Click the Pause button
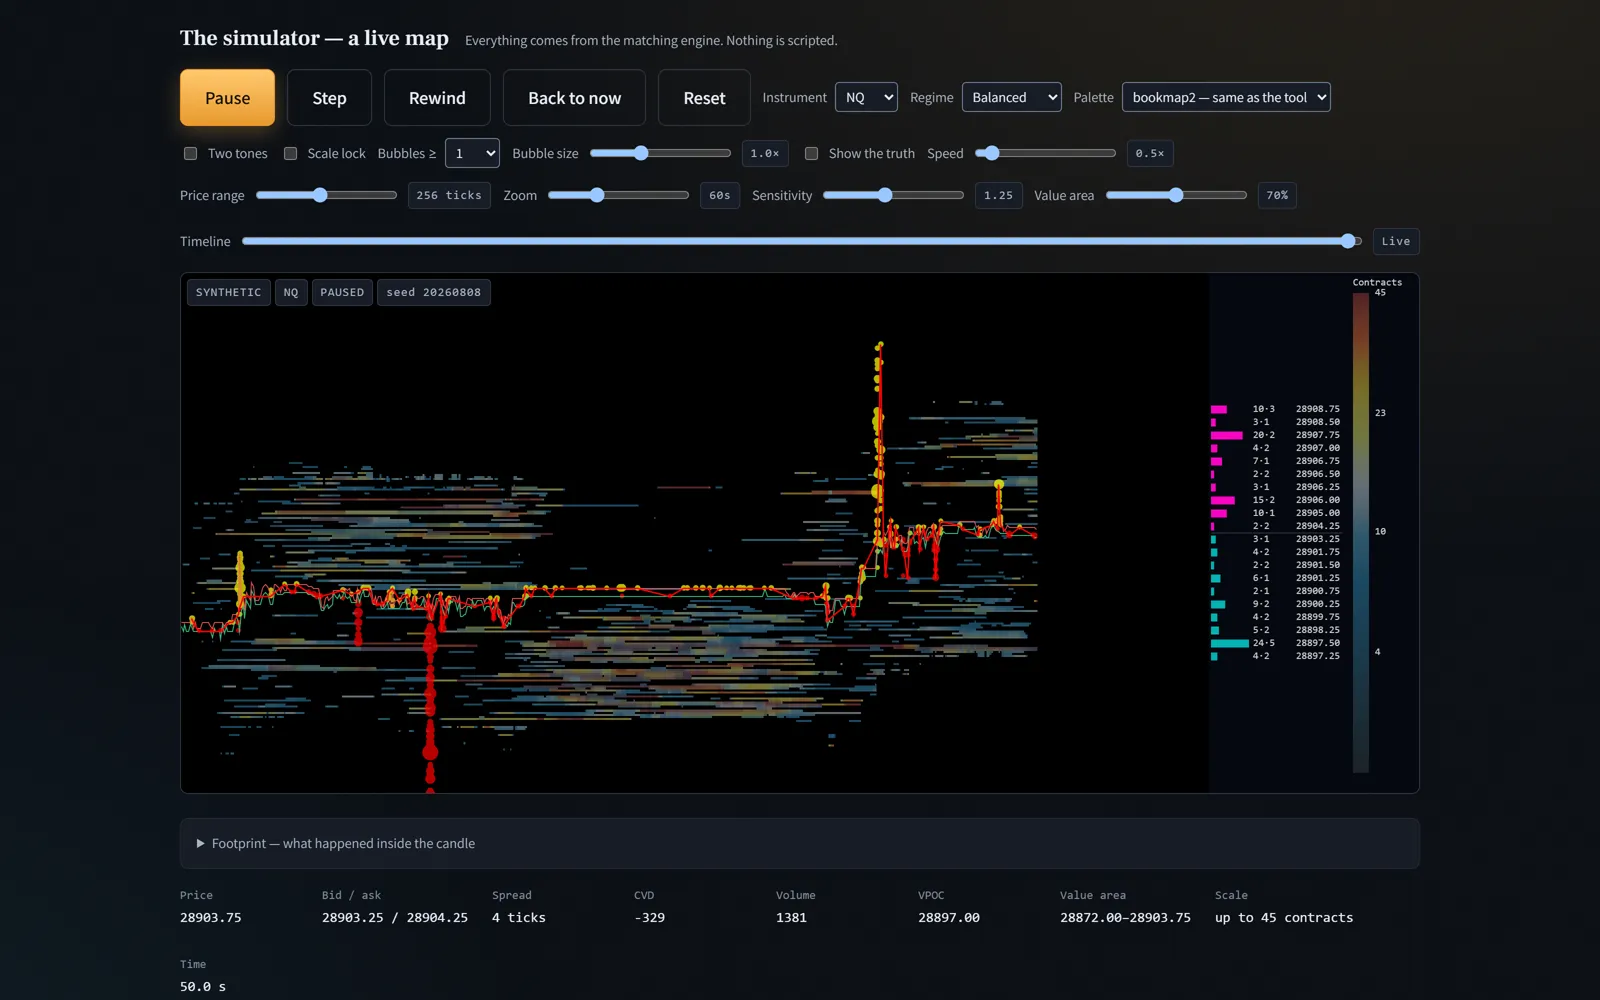This screenshot has width=1600, height=1000. pos(227,98)
